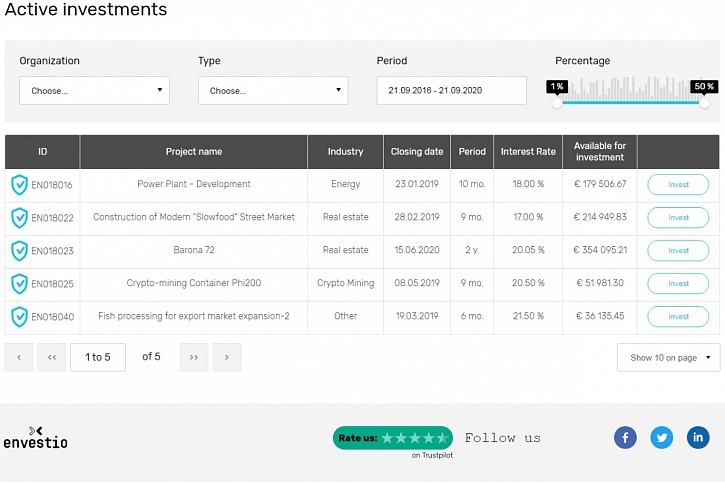This screenshot has height=483, width=725.
Task: Click the shield icon beside EN018022
Action: (x=19, y=218)
